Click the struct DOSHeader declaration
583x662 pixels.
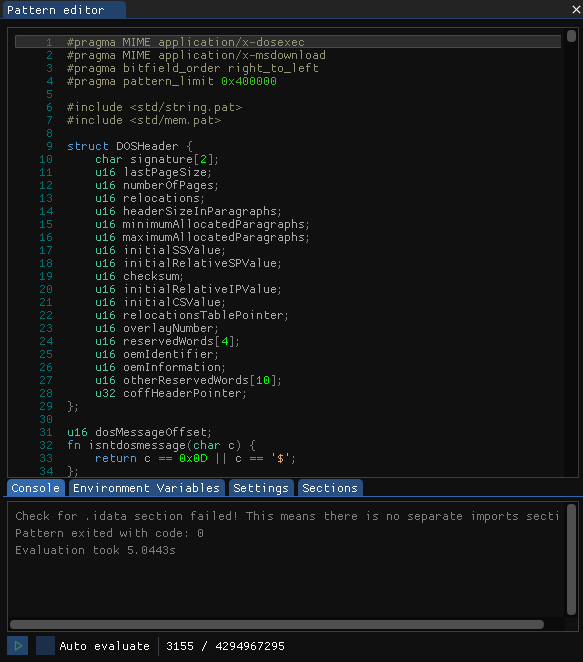[x=130, y=146]
